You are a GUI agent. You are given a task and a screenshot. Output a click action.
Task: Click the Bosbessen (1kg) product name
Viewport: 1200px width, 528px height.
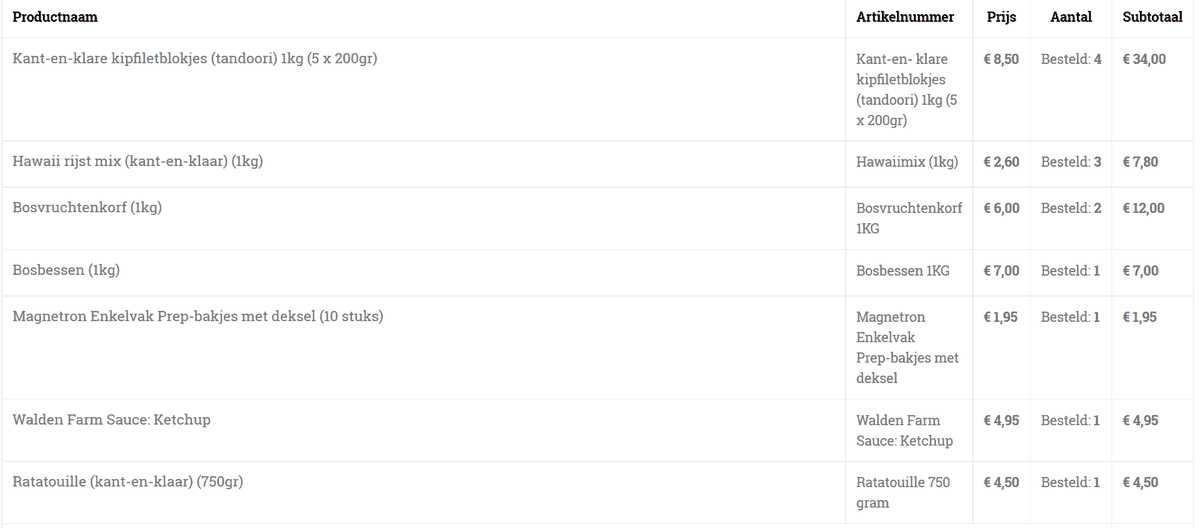coord(66,270)
